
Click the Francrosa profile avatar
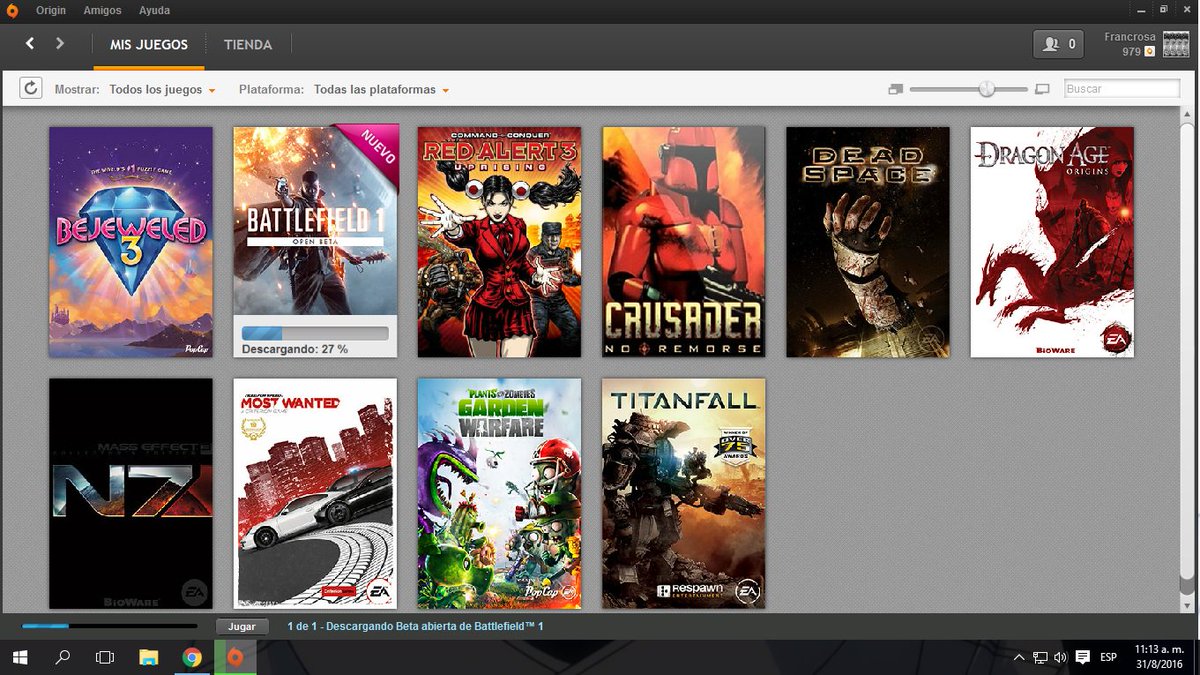click(1176, 44)
